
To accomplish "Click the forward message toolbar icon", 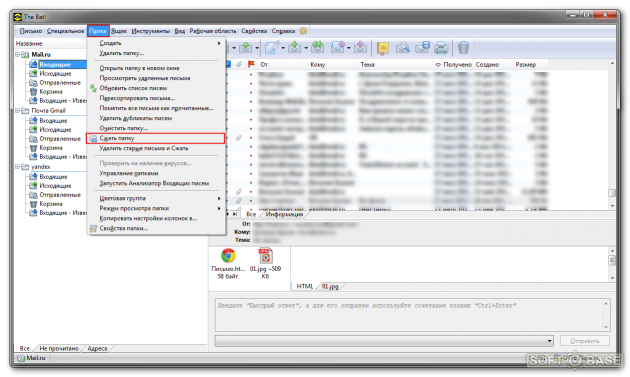I will (338, 48).
